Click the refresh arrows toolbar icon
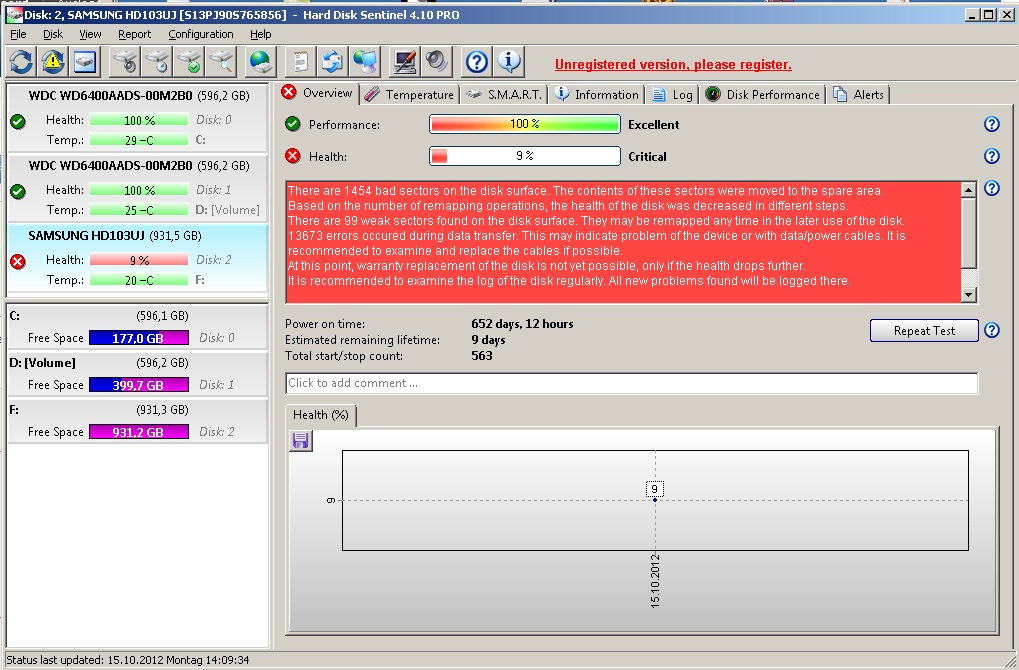Image resolution: width=1019 pixels, height=670 pixels. [x=21, y=62]
